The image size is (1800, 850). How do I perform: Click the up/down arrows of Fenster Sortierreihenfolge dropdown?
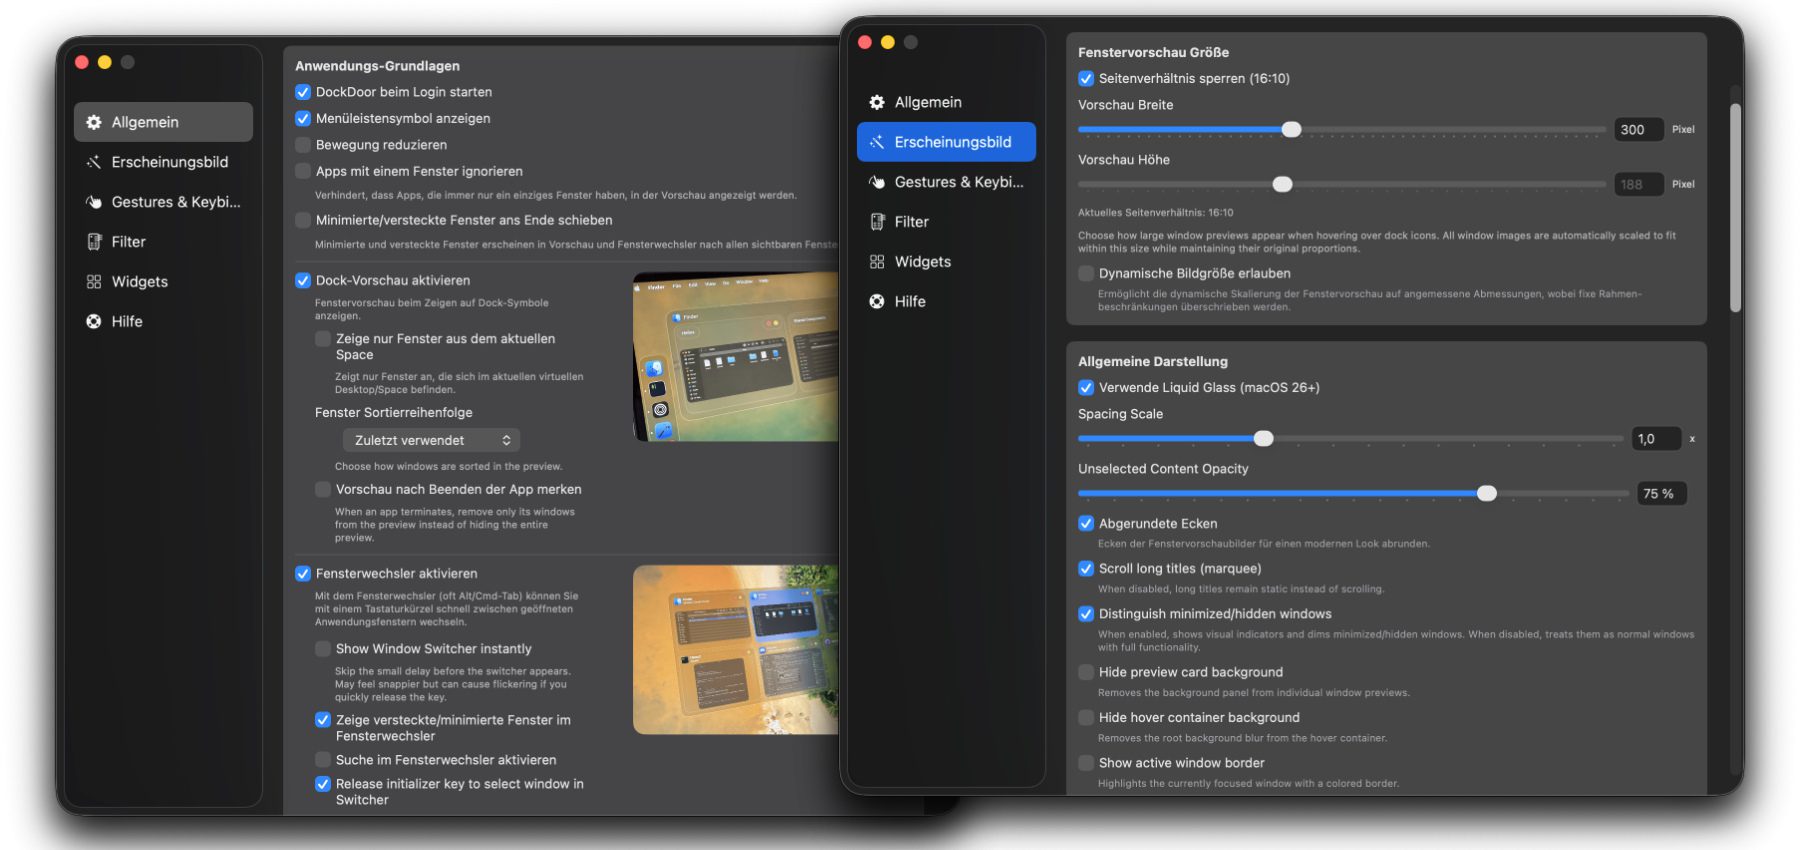point(507,441)
